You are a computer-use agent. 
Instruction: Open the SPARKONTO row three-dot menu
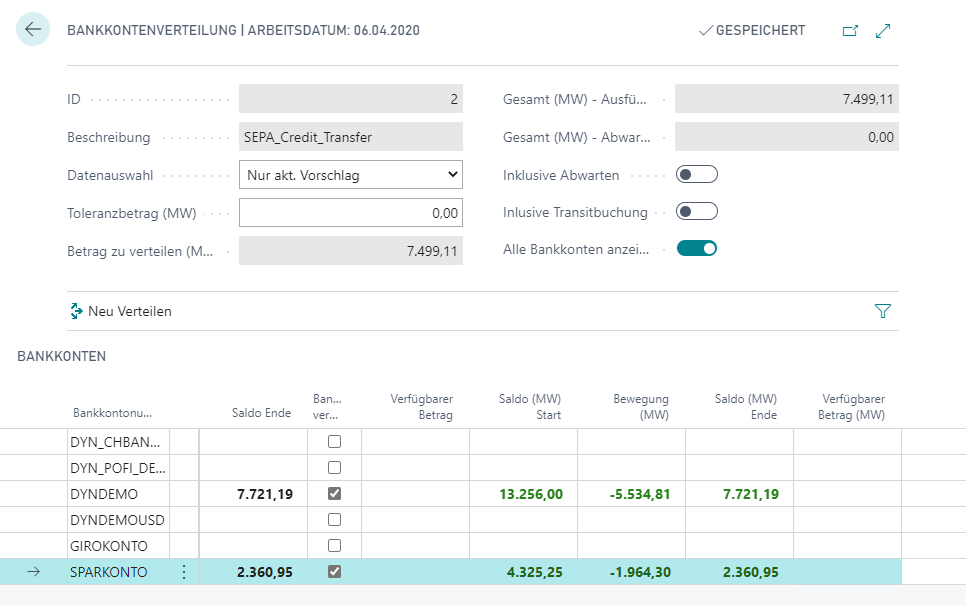point(183,572)
